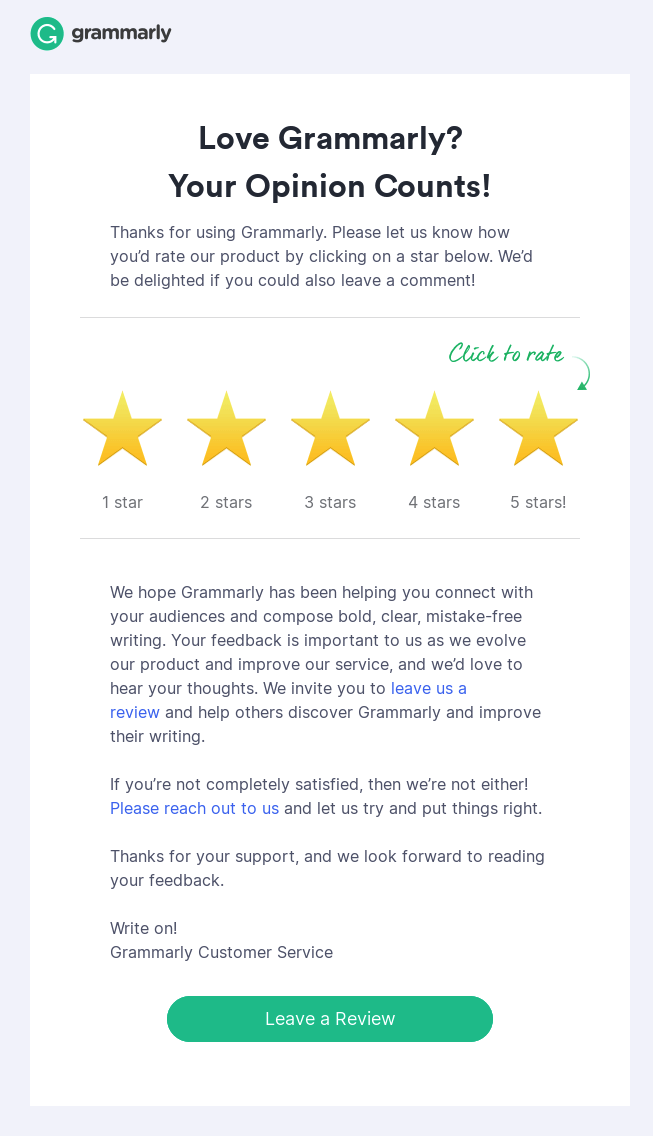Click the green curved arrow near Click to rate
Screen dimensions: 653x1136
(582, 373)
